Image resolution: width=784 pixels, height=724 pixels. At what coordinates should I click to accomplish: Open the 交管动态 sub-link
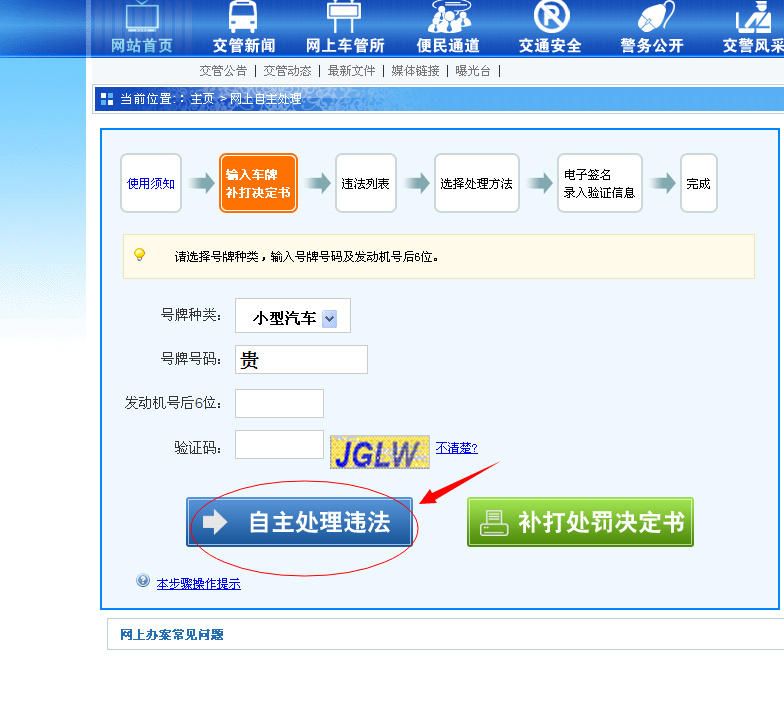tap(287, 71)
